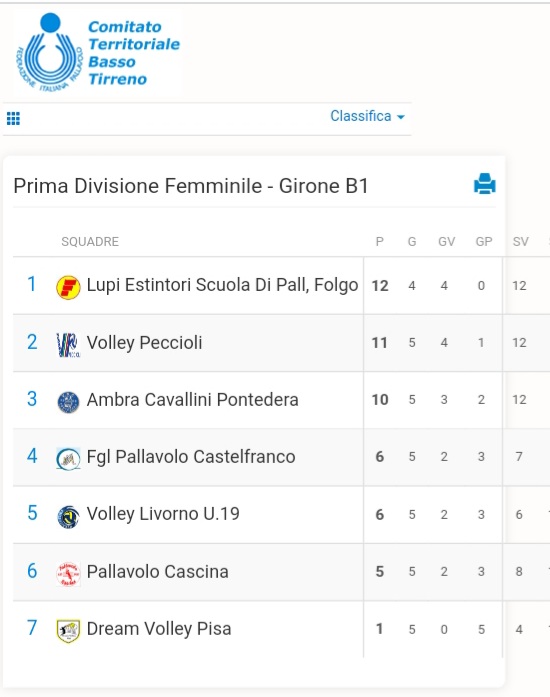Click the blue printer icon
This screenshot has height=697, width=550.
point(485,184)
